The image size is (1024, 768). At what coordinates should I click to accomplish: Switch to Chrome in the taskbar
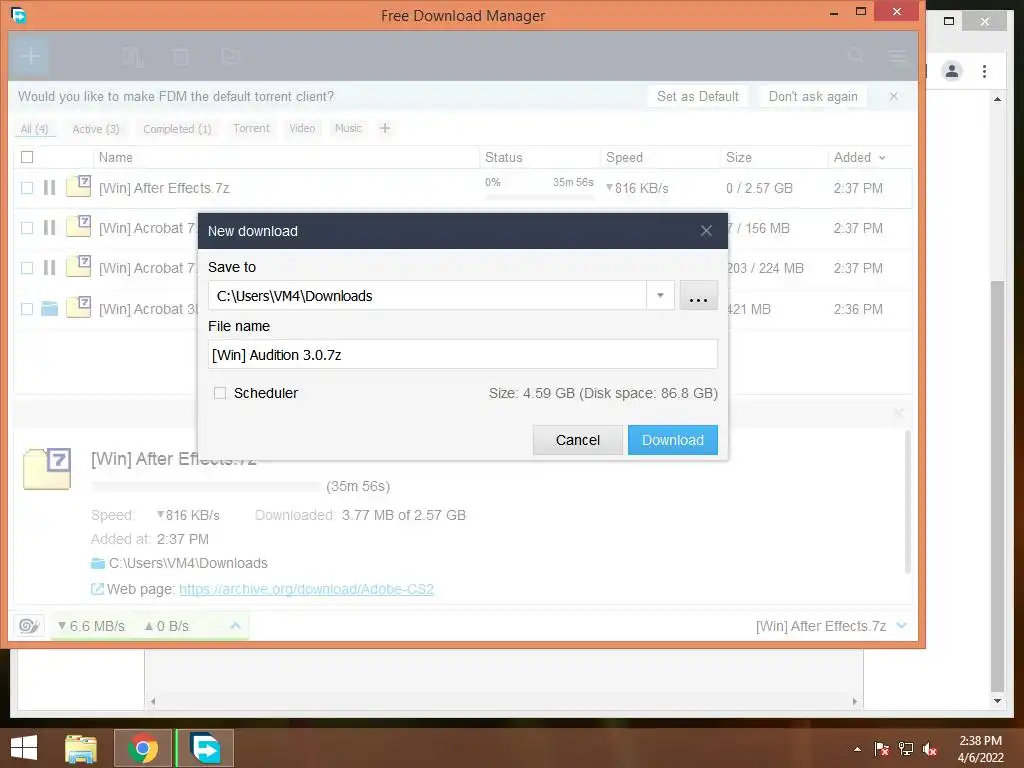coord(143,748)
